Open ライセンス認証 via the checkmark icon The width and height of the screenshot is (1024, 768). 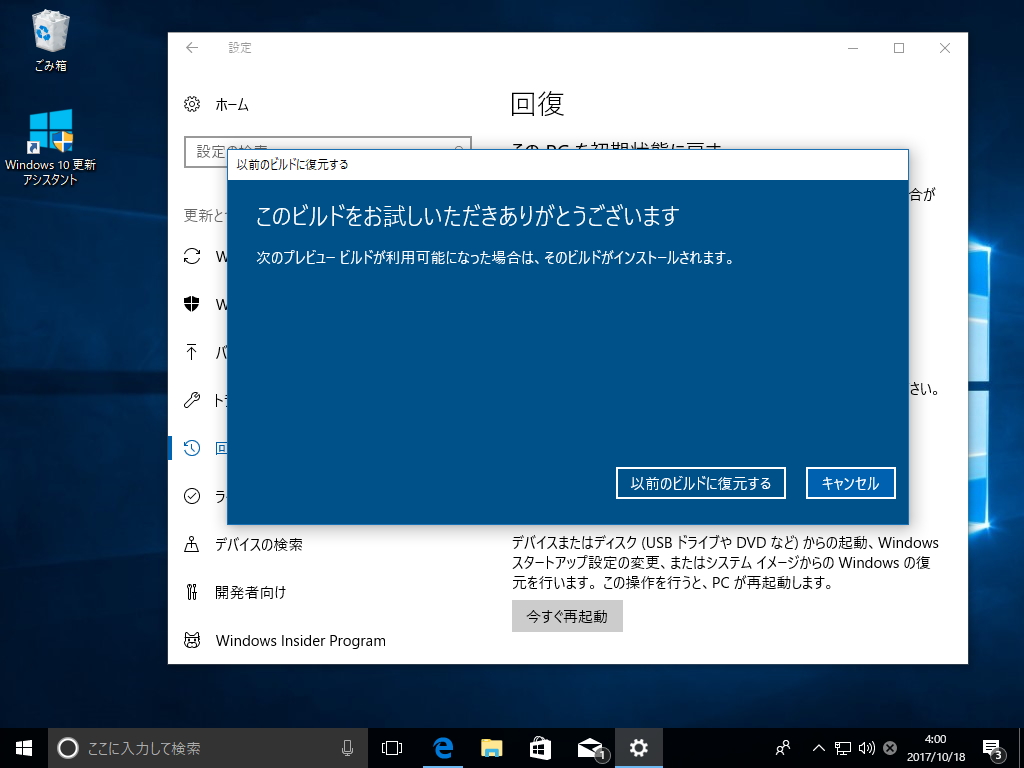pyautogui.click(x=191, y=496)
